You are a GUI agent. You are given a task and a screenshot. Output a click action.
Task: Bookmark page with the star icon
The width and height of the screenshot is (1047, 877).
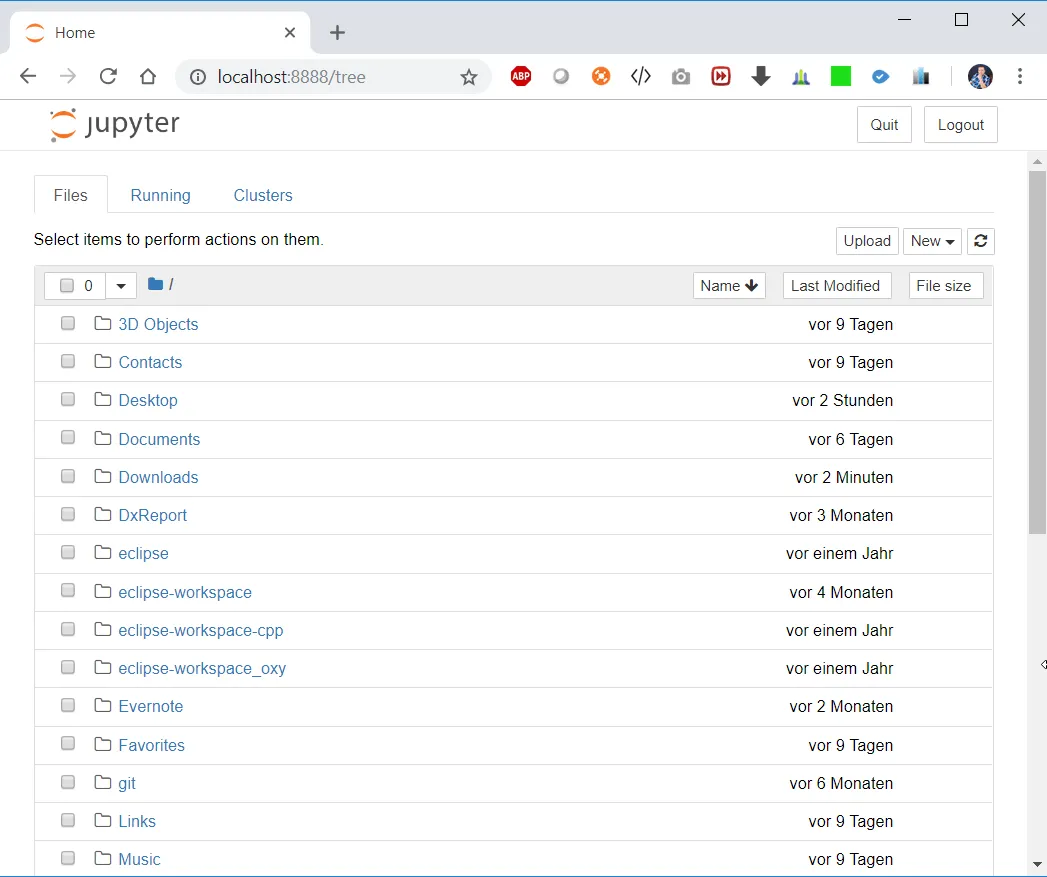coord(469,77)
